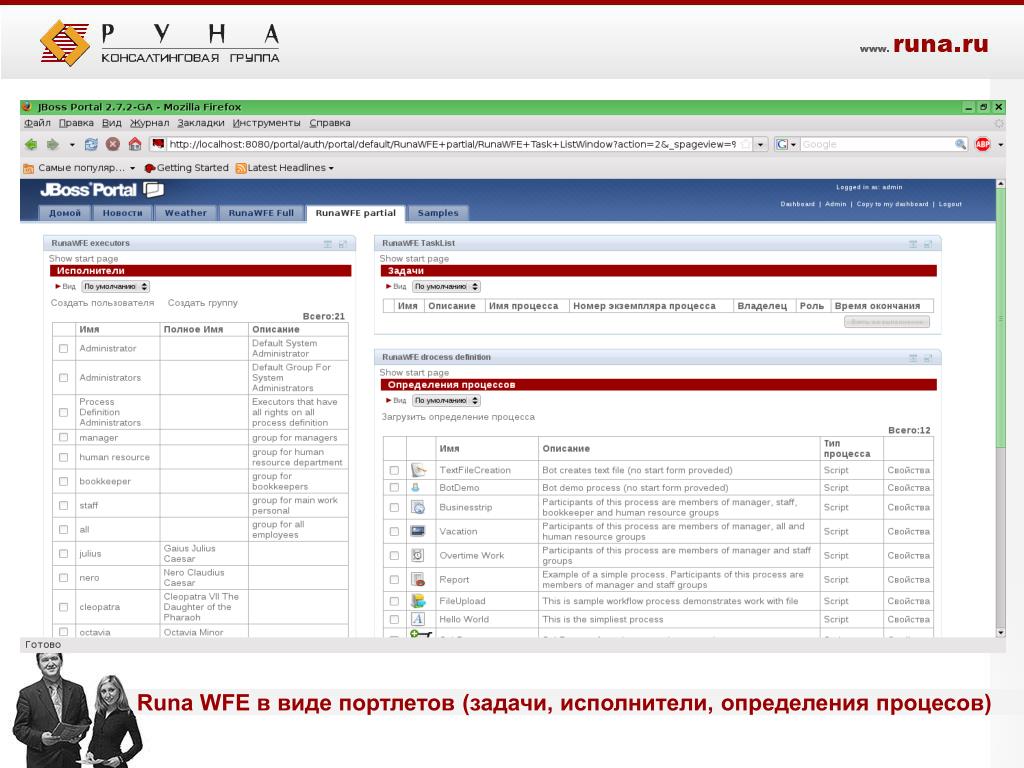1024x768 pixels.
Task: Check the manager group checkbox
Action: pyautogui.click(x=63, y=437)
